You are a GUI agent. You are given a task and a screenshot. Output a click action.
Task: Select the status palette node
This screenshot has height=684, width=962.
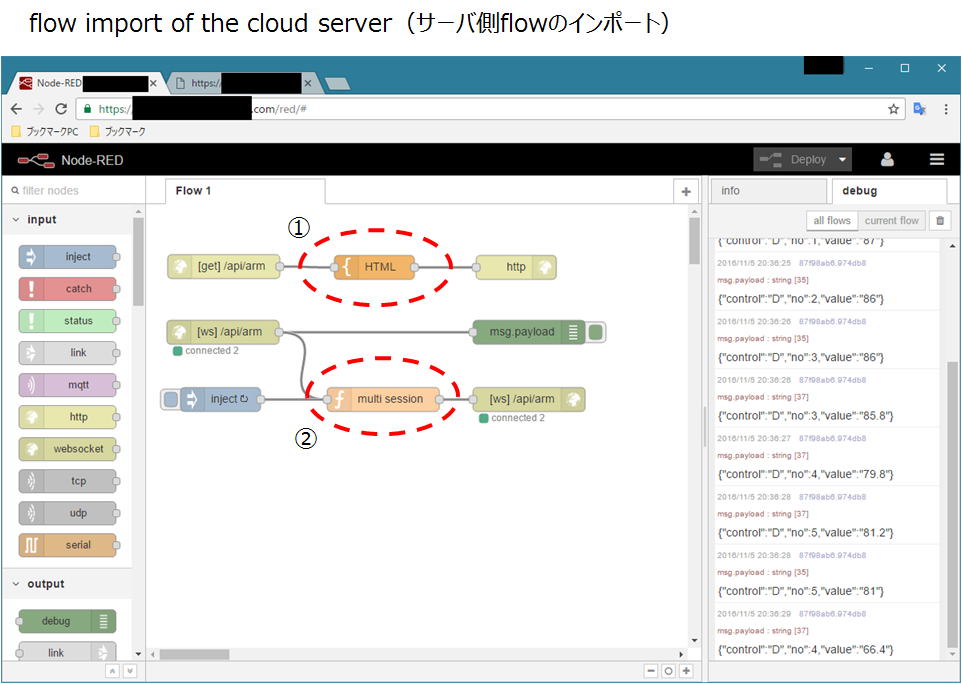tap(67, 321)
